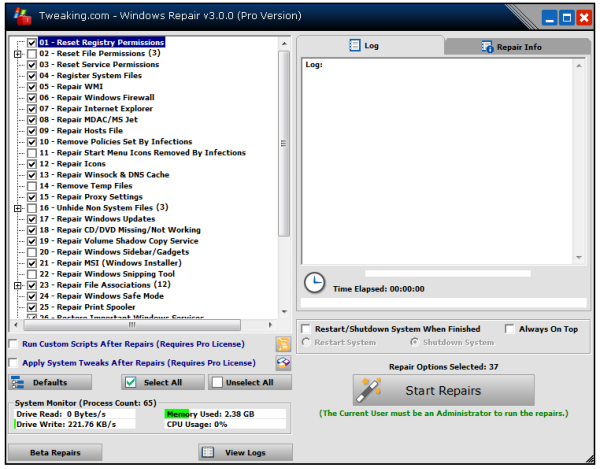Screen dimensions: 600x469
Task: Enable Apply System Tweaks After Repairs
Action: [13, 363]
